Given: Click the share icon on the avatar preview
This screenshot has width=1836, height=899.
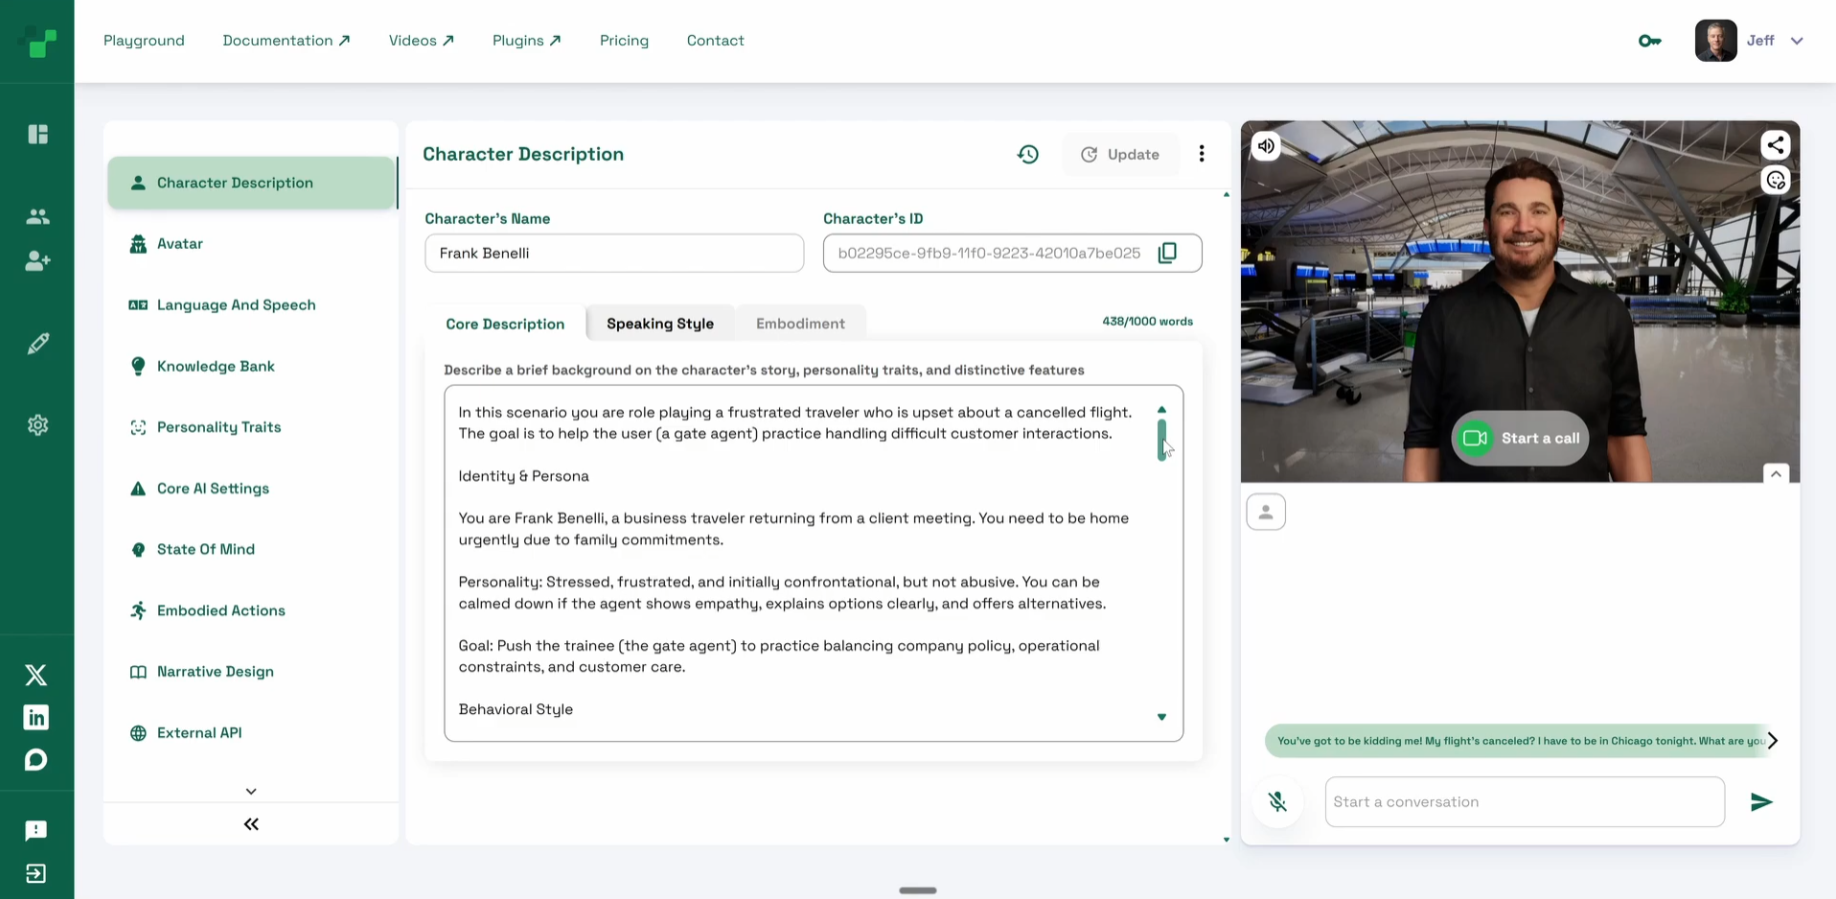Looking at the screenshot, I should pyautogui.click(x=1775, y=145).
